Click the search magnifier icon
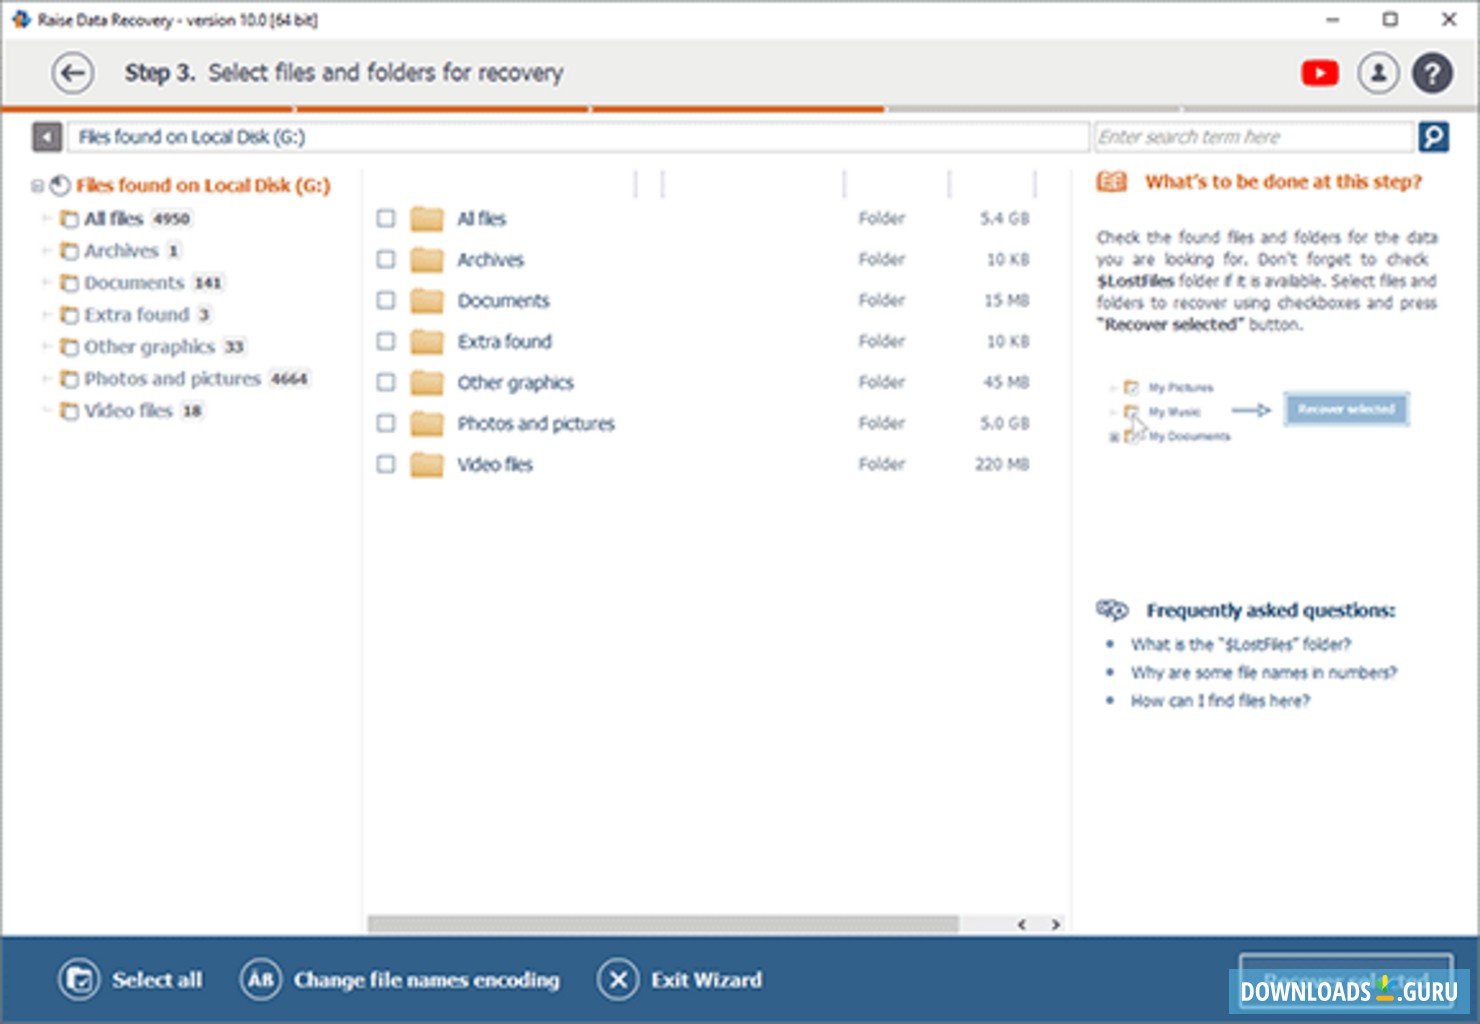This screenshot has height=1024, width=1480. click(x=1434, y=136)
